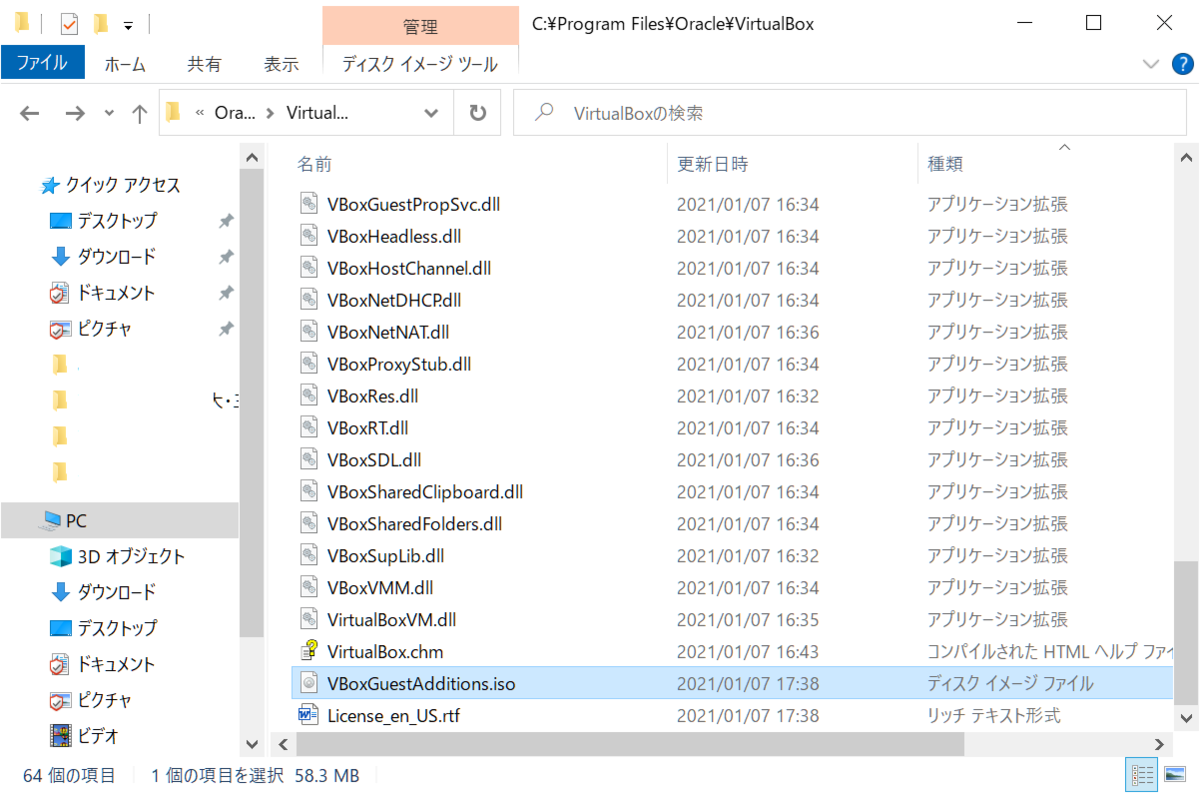Click the horizontal scrollbar right arrow
Viewport: 1200px width, 793px height.
tap(1161, 745)
